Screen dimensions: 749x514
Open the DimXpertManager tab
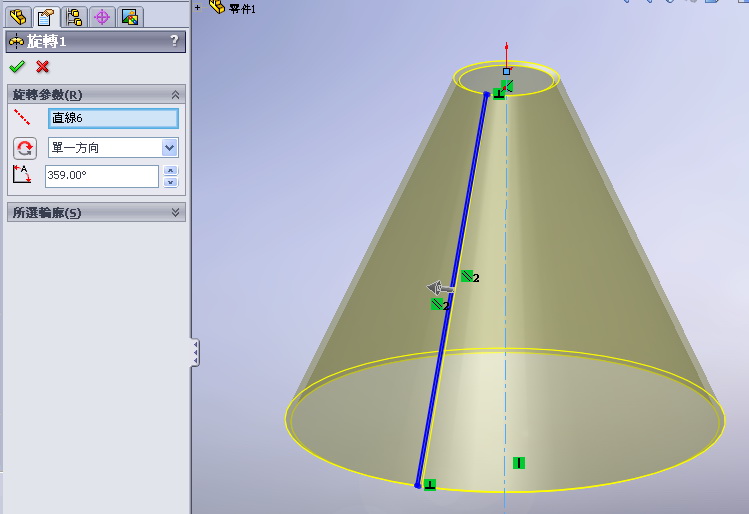pos(102,17)
